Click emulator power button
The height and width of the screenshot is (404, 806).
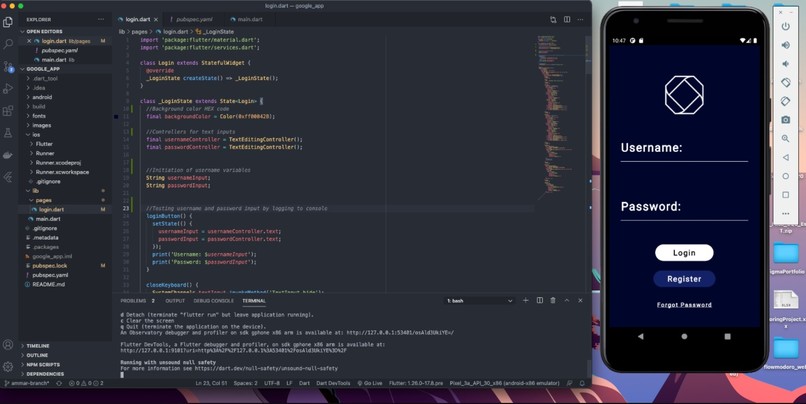click(785, 26)
